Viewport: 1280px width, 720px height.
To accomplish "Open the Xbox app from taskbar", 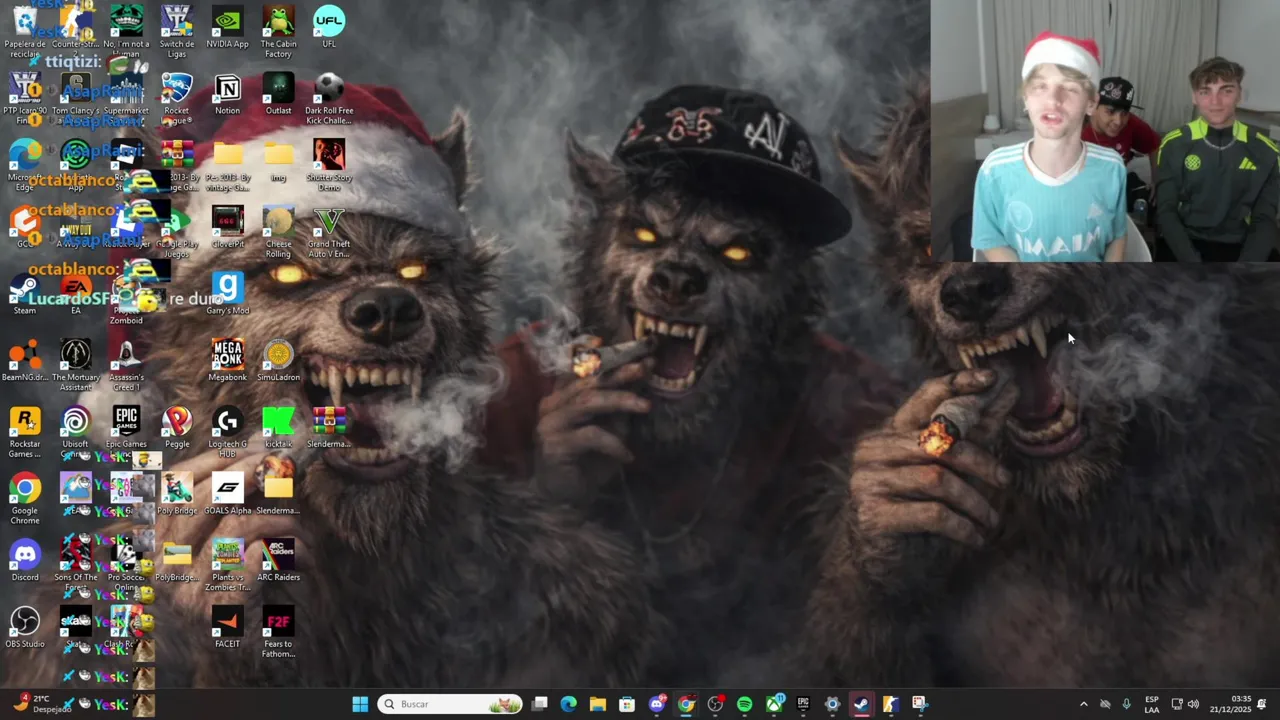I will pos(774,704).
